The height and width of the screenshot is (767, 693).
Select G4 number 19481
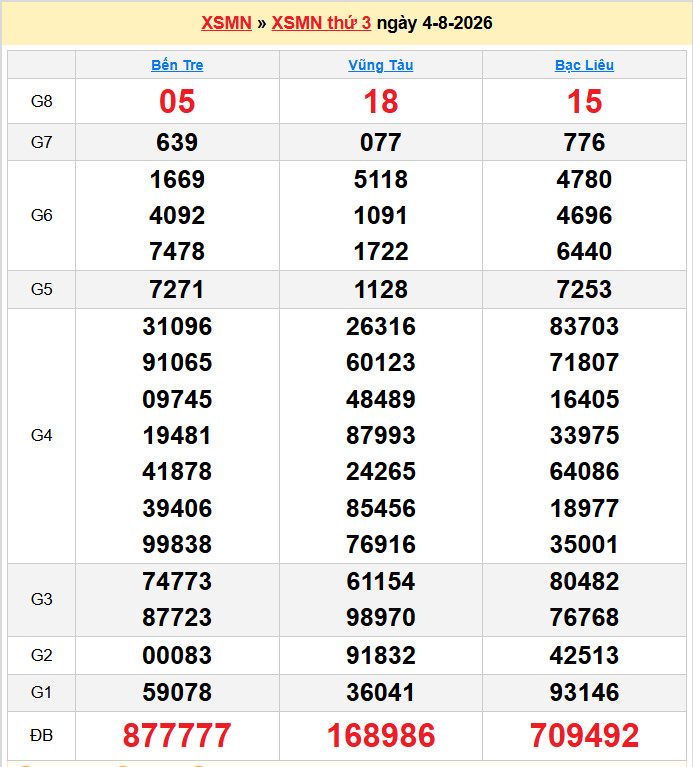(177, 435)
